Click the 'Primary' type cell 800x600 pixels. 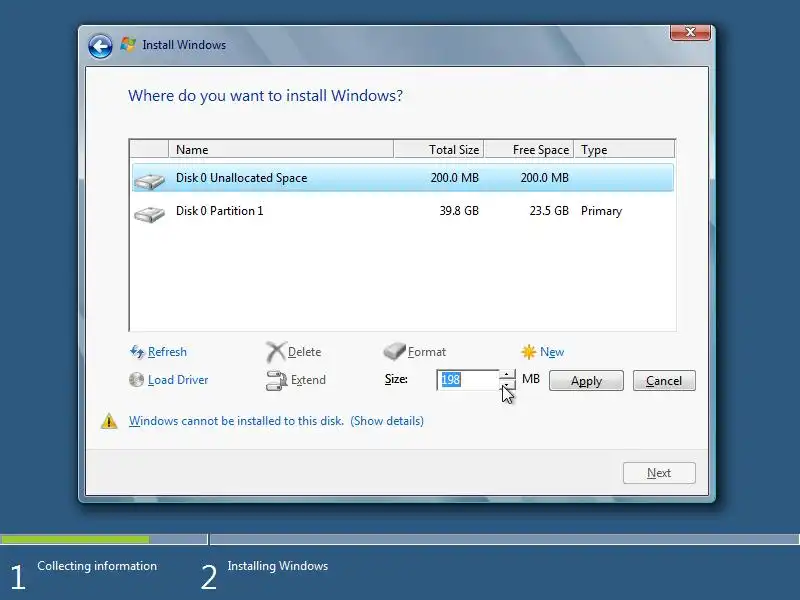[601, 211]
